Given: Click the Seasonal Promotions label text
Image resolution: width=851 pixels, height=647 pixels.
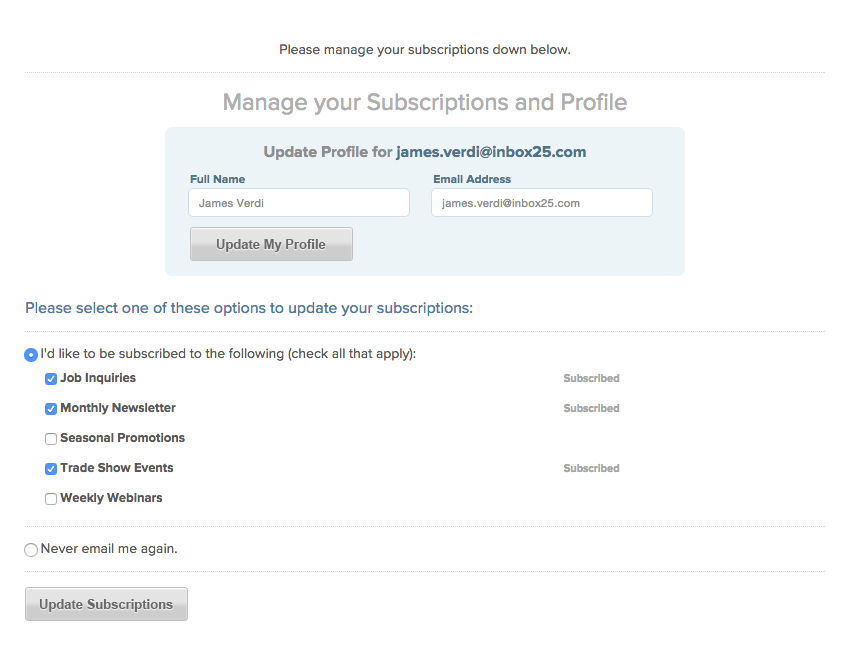Looking at the screenshot, I should click(x=123, y=437).
